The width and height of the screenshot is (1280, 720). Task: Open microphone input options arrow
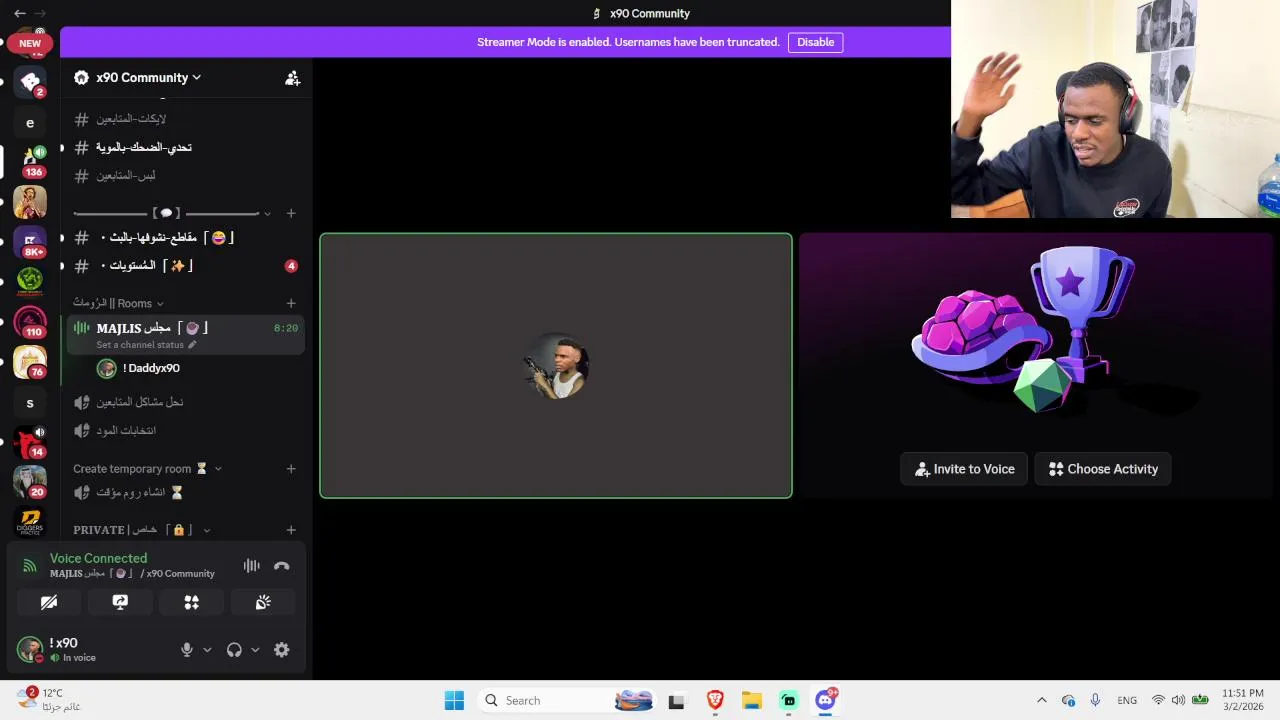coord(207,650)
